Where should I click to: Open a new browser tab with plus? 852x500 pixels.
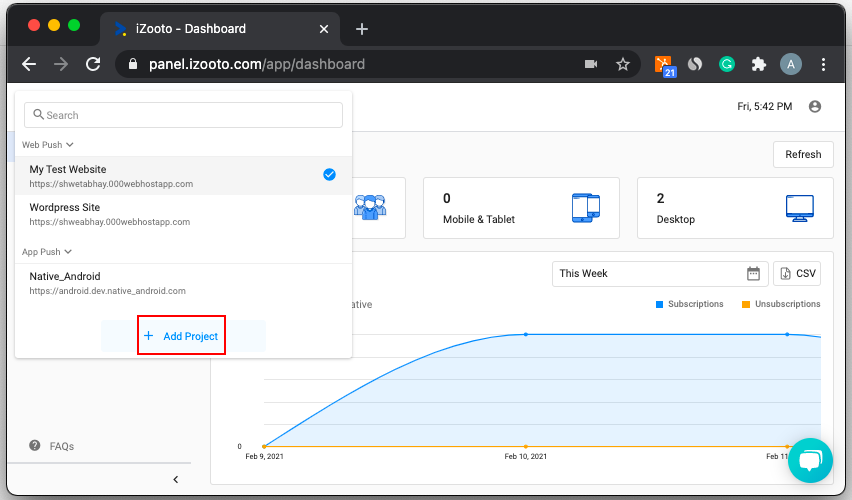tap(362, 29)
